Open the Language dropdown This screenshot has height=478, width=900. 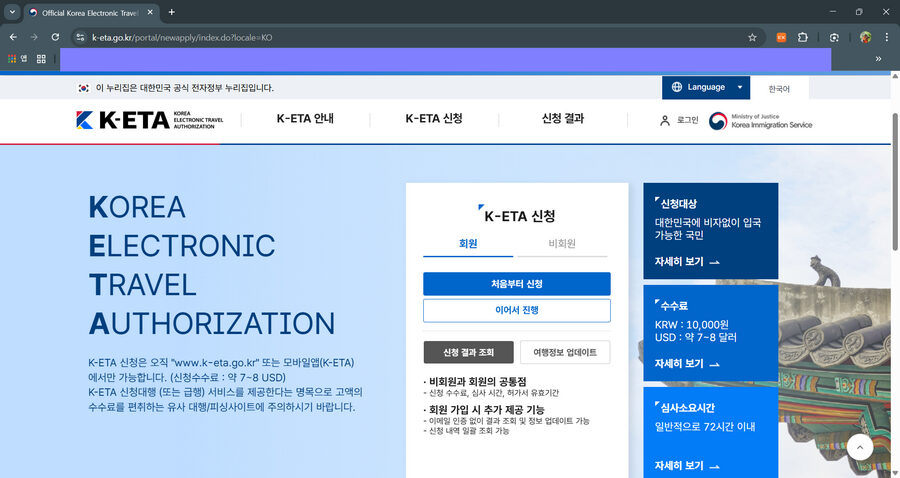(705, 87)
